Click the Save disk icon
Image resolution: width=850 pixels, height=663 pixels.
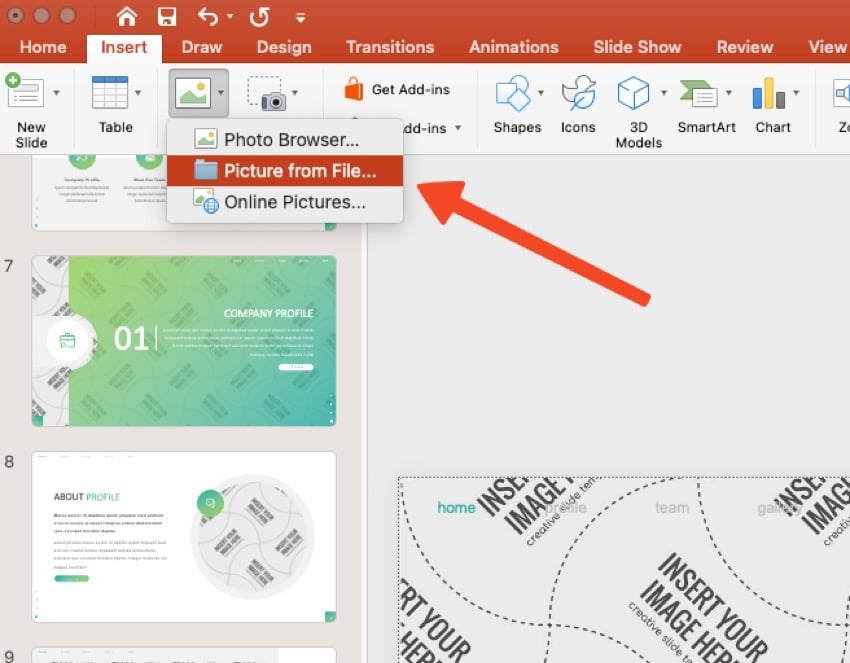tap(167, 16)
